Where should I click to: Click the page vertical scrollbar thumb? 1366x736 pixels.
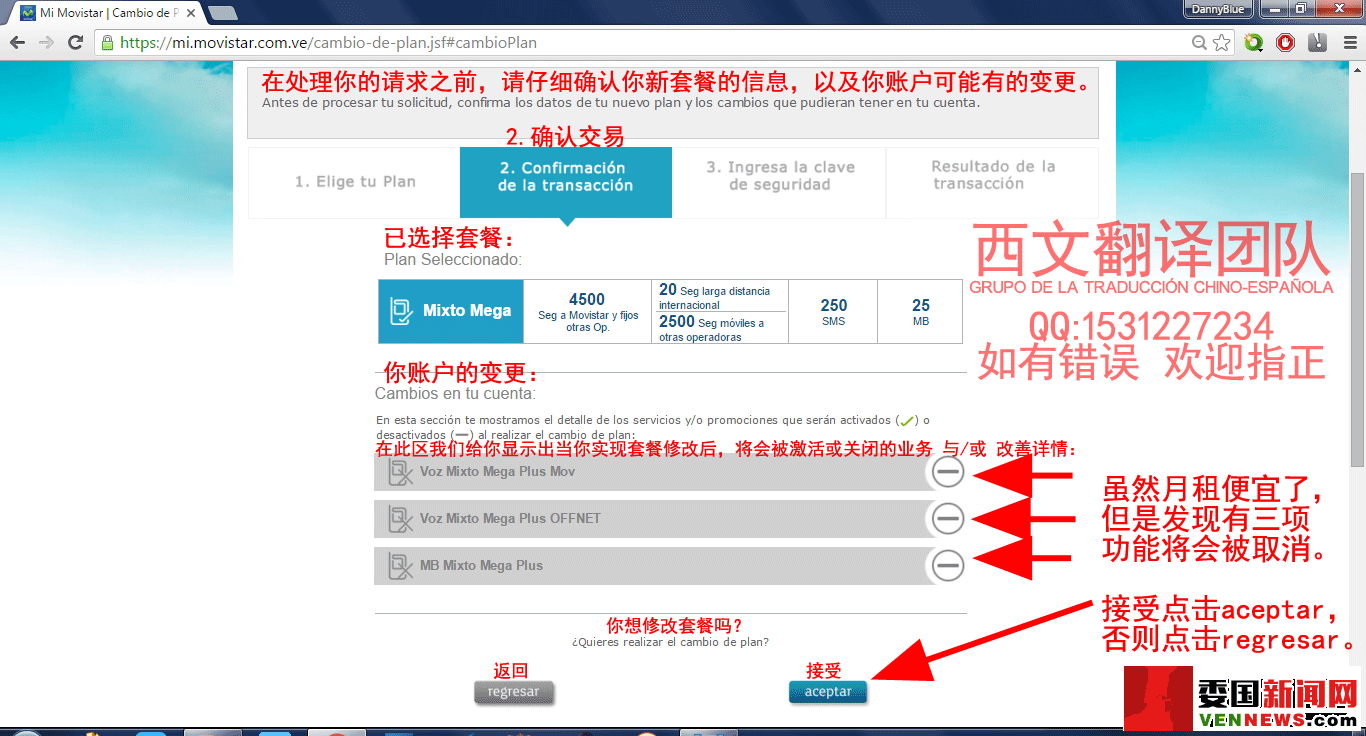click(1357, 320)
